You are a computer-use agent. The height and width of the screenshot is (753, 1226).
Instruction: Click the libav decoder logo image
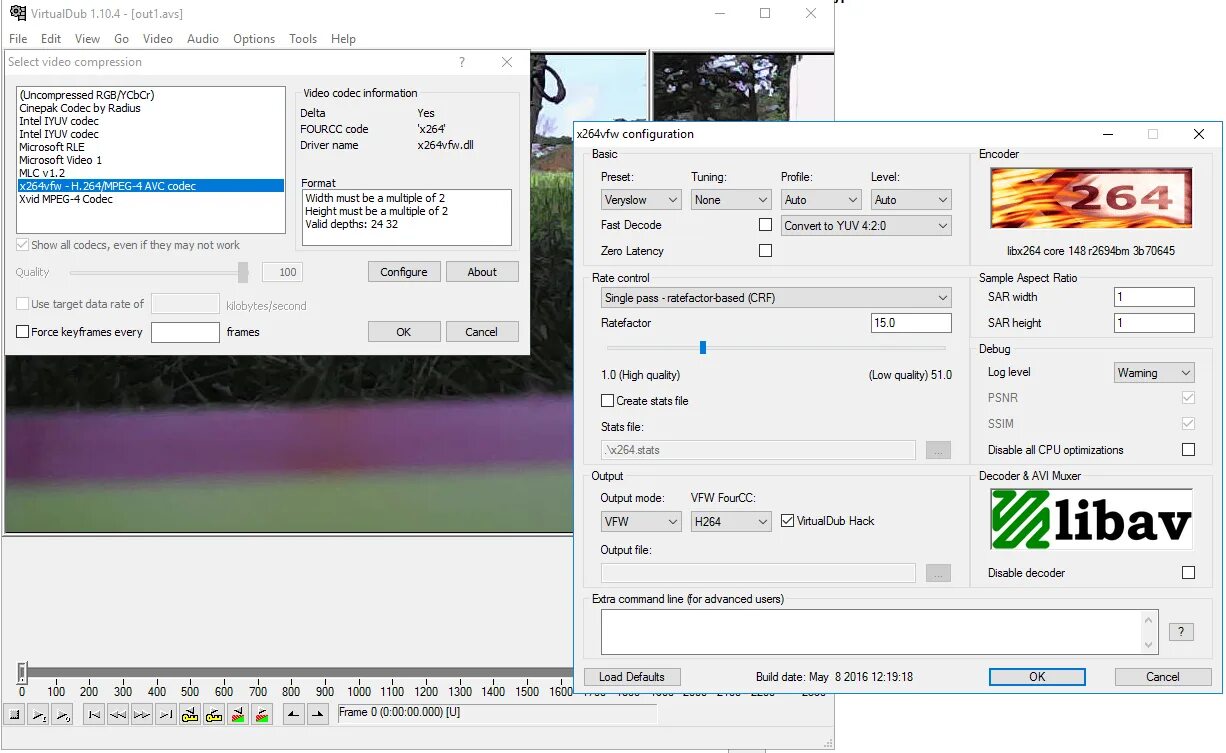tap(1091, 519)
